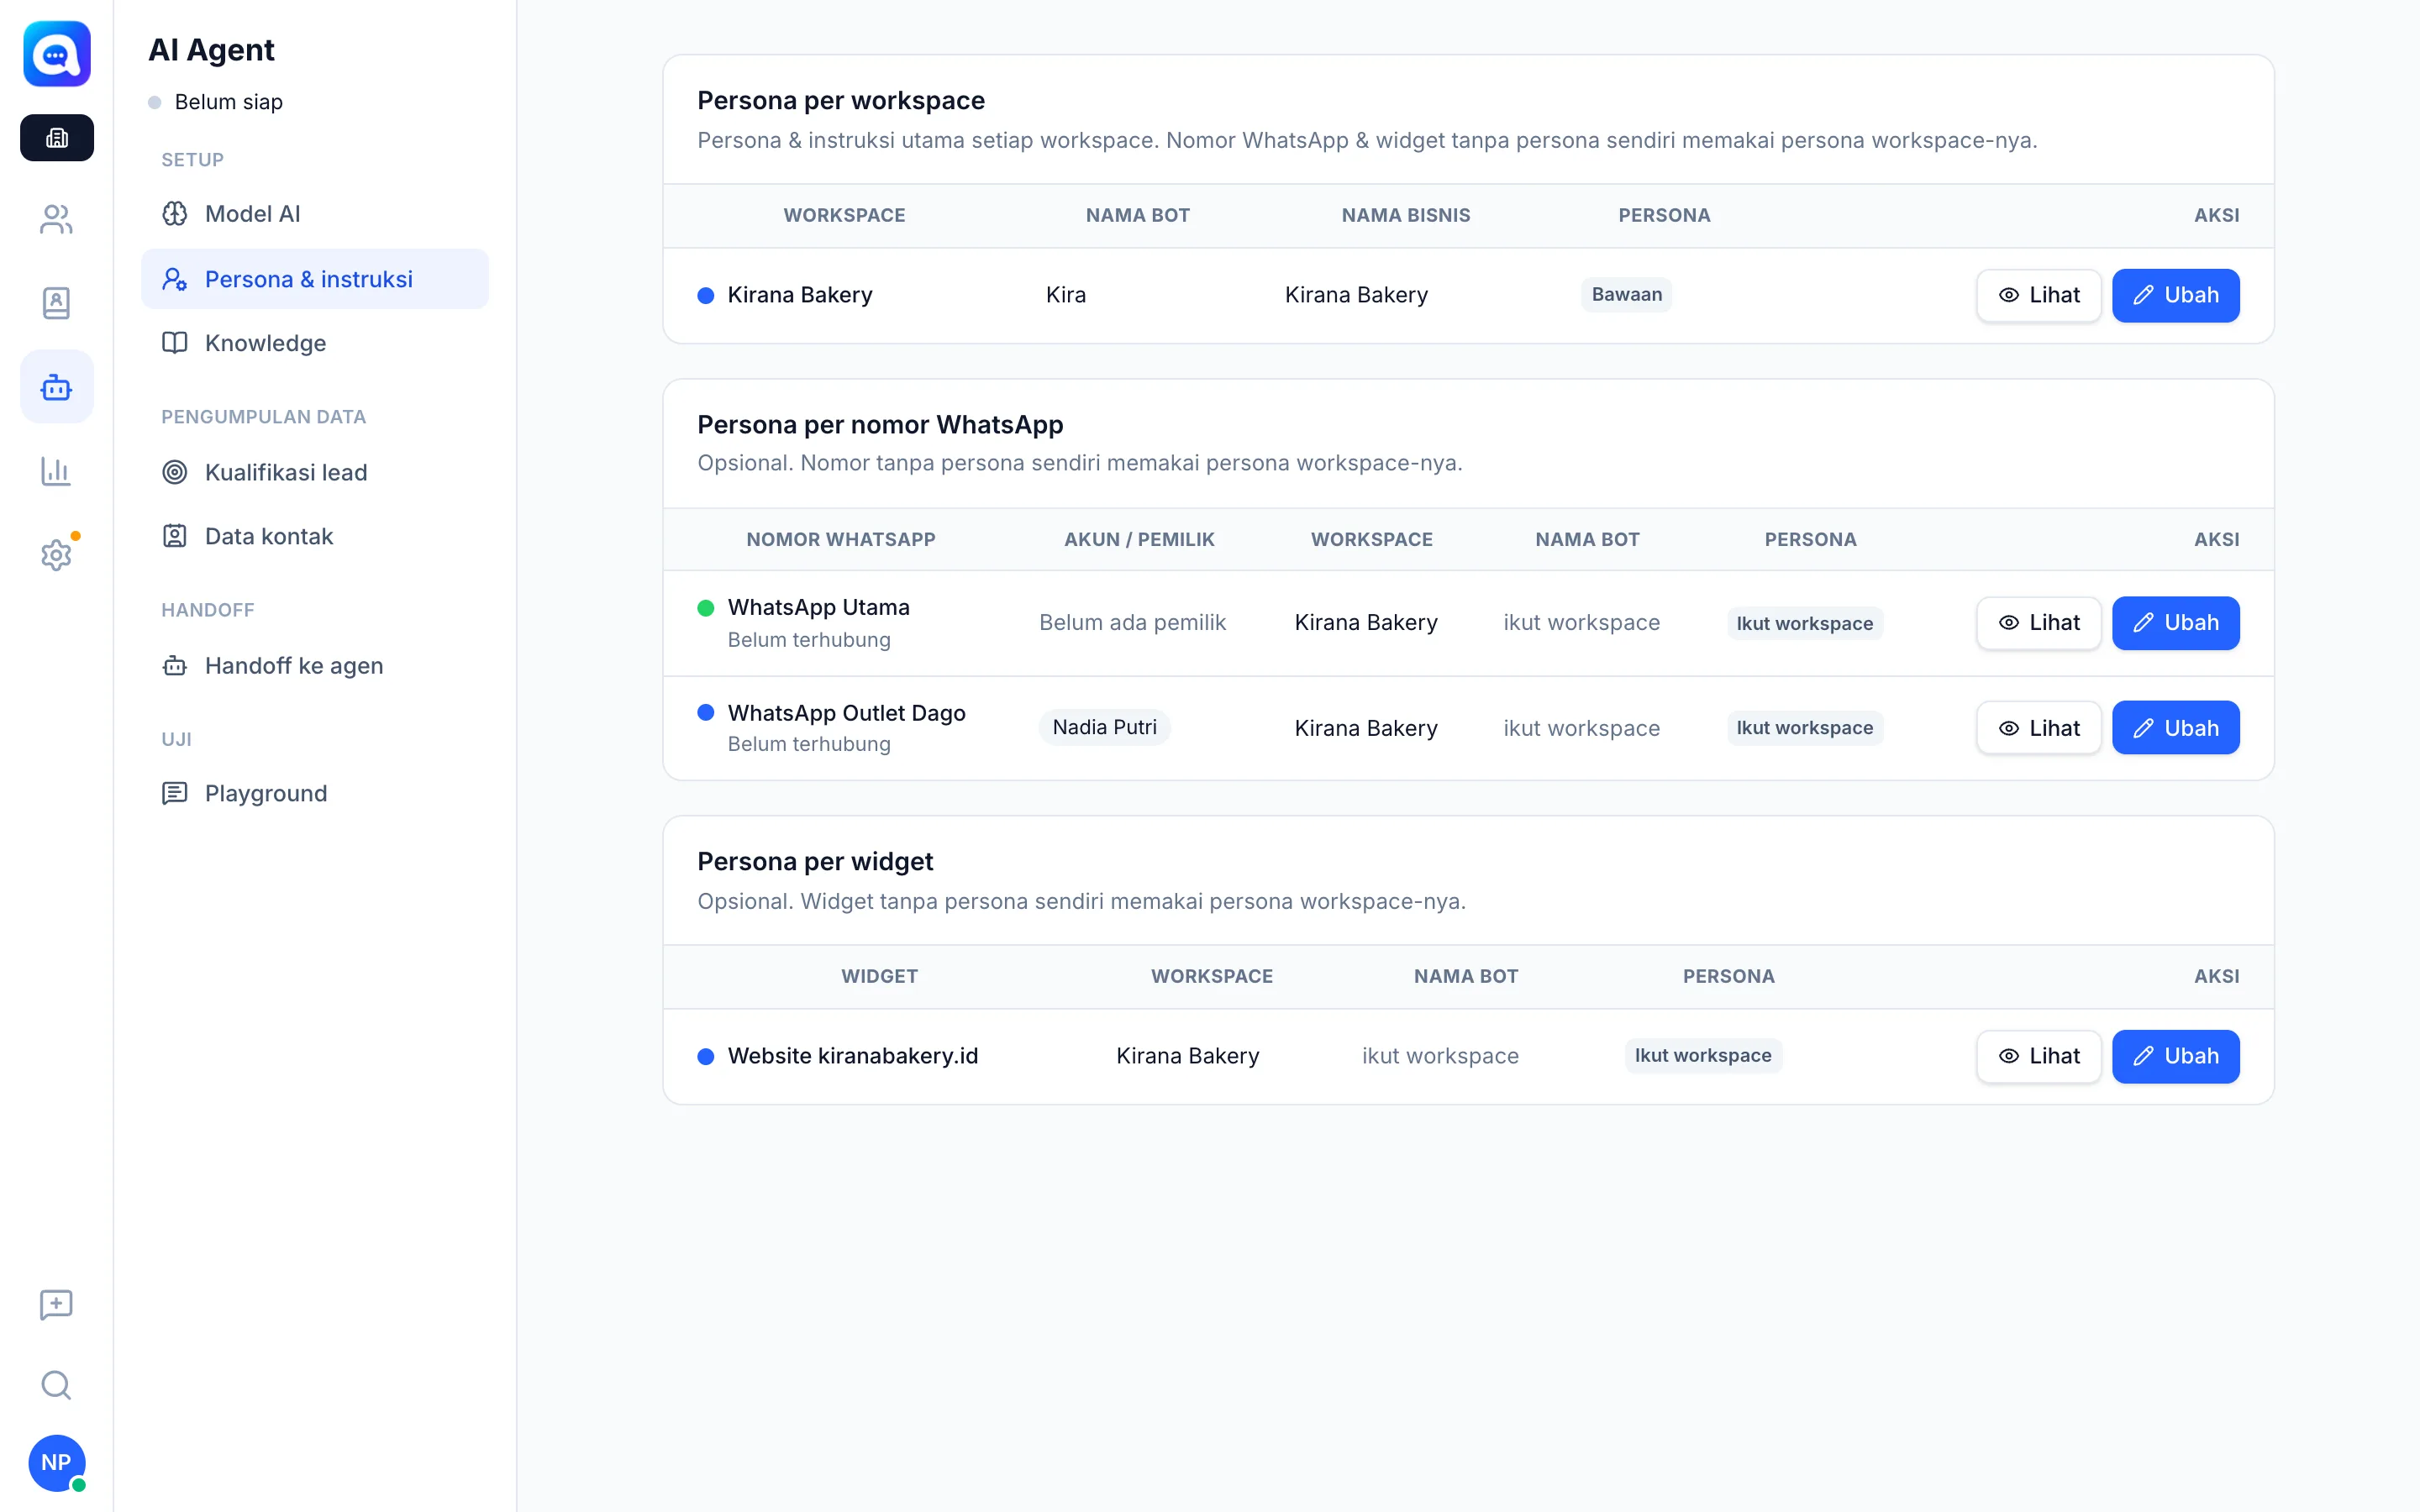Click Lihat for WhatsApp Outlet Dago
Image resolution: width=2420 pixels, height=1512 pixels.
2039,728
